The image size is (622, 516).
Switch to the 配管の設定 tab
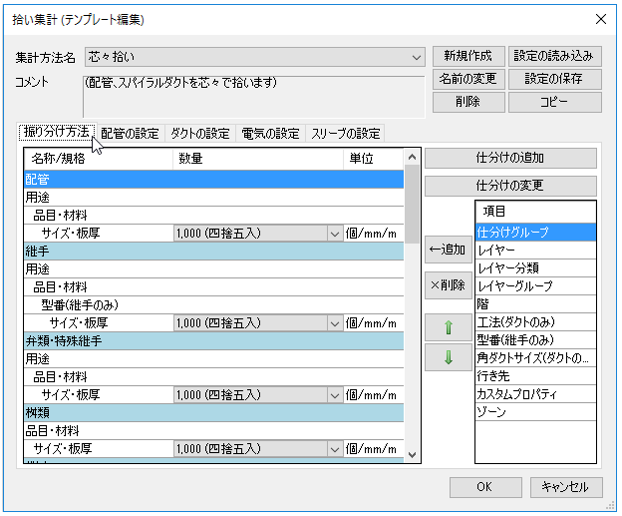(130, 134)
